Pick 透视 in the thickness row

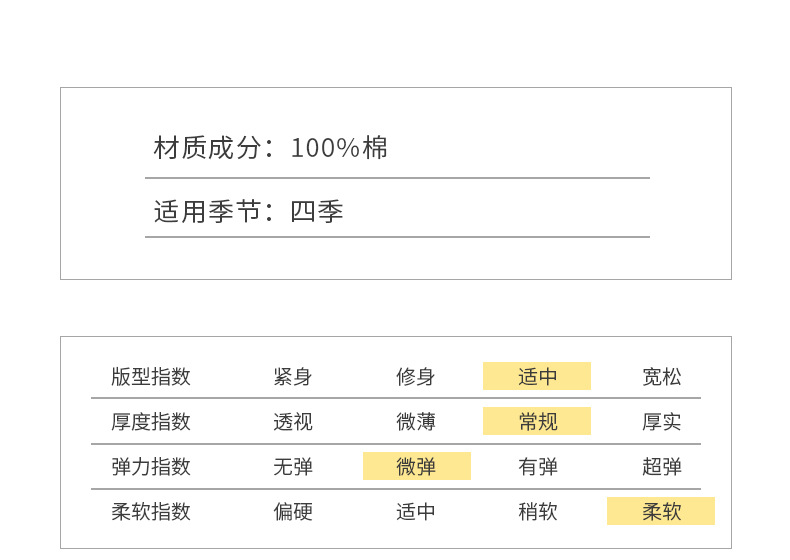(x=293, y=422)
